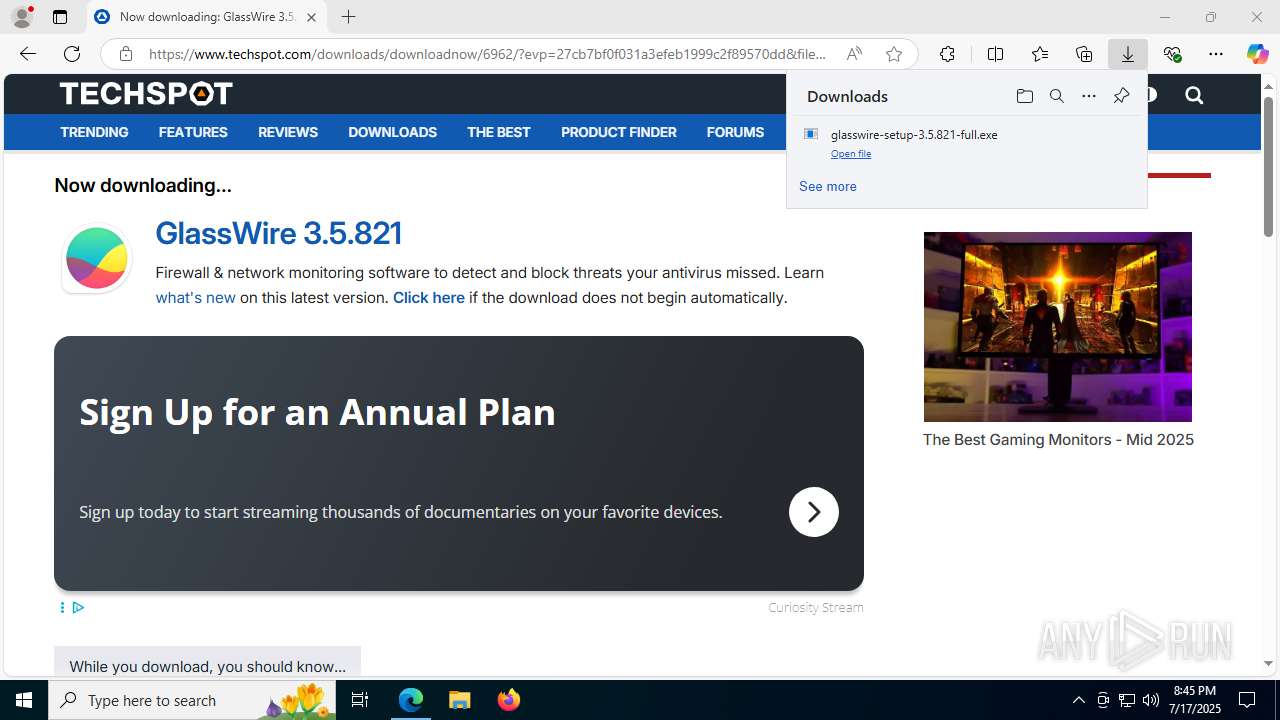Open the DOWNLOADS nav item
The width and height of the screenshot is (1280, 720).
pyautogui.click(x=392, y=132)
